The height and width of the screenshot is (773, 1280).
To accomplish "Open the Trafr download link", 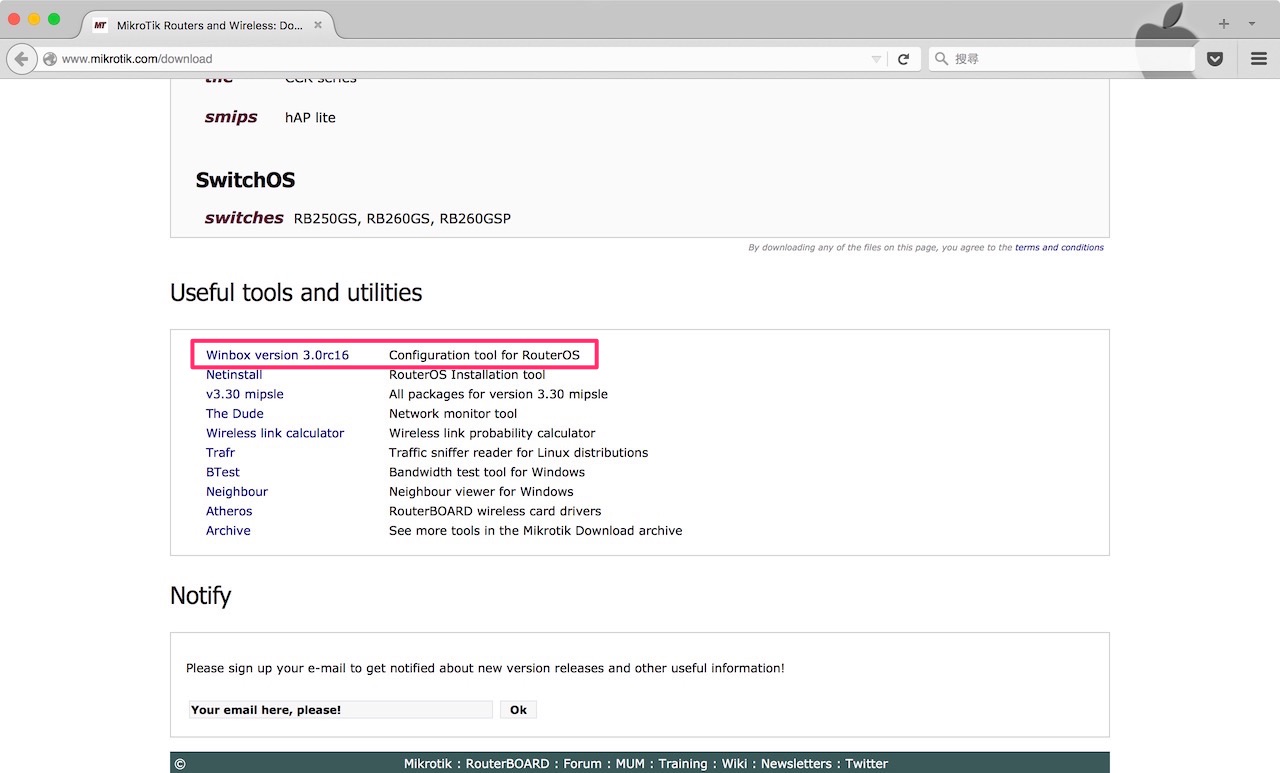I will click(x=220, y=453).
